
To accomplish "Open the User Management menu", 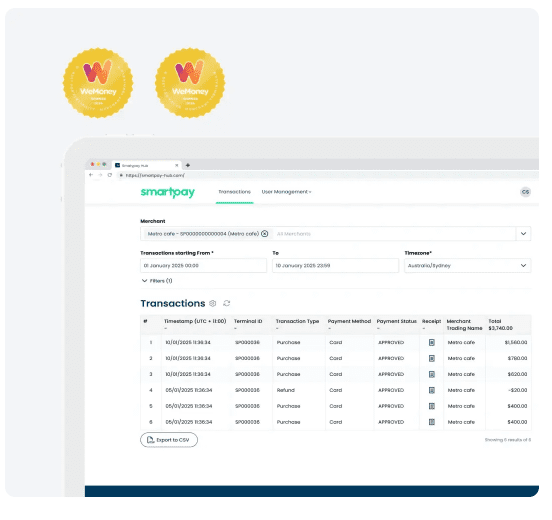I will coord(286,192).
